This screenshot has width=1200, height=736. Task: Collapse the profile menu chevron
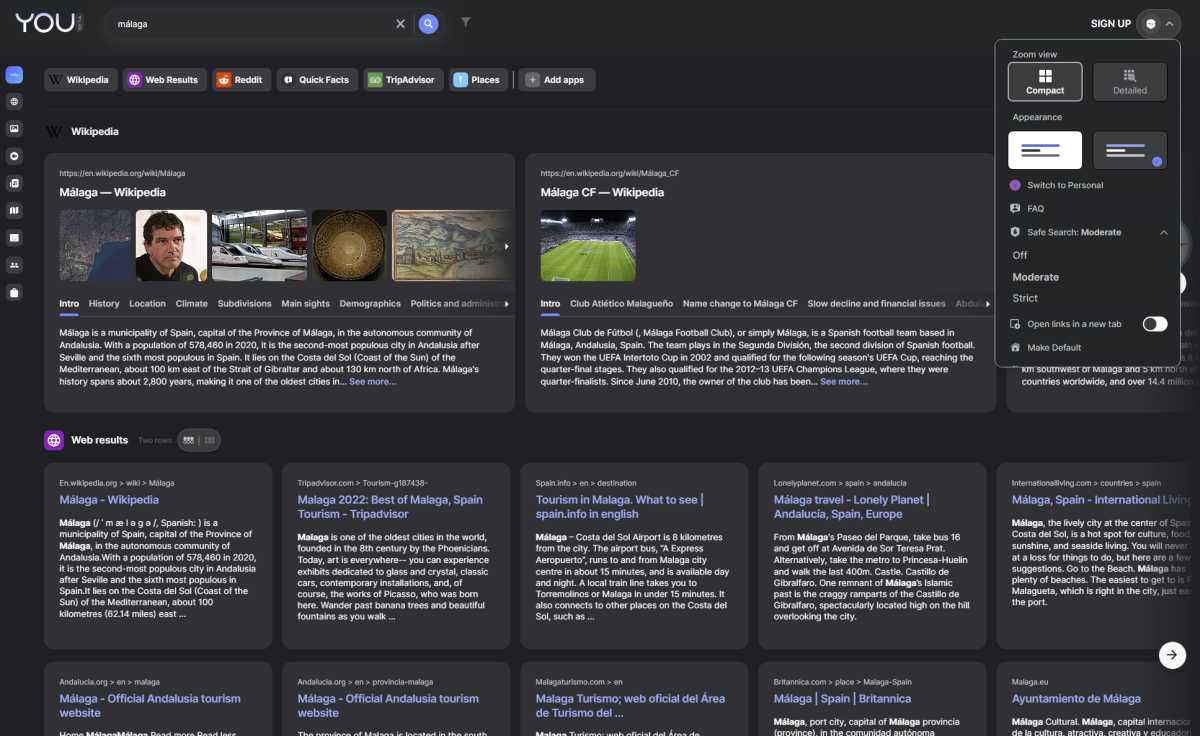(1169, 23)
